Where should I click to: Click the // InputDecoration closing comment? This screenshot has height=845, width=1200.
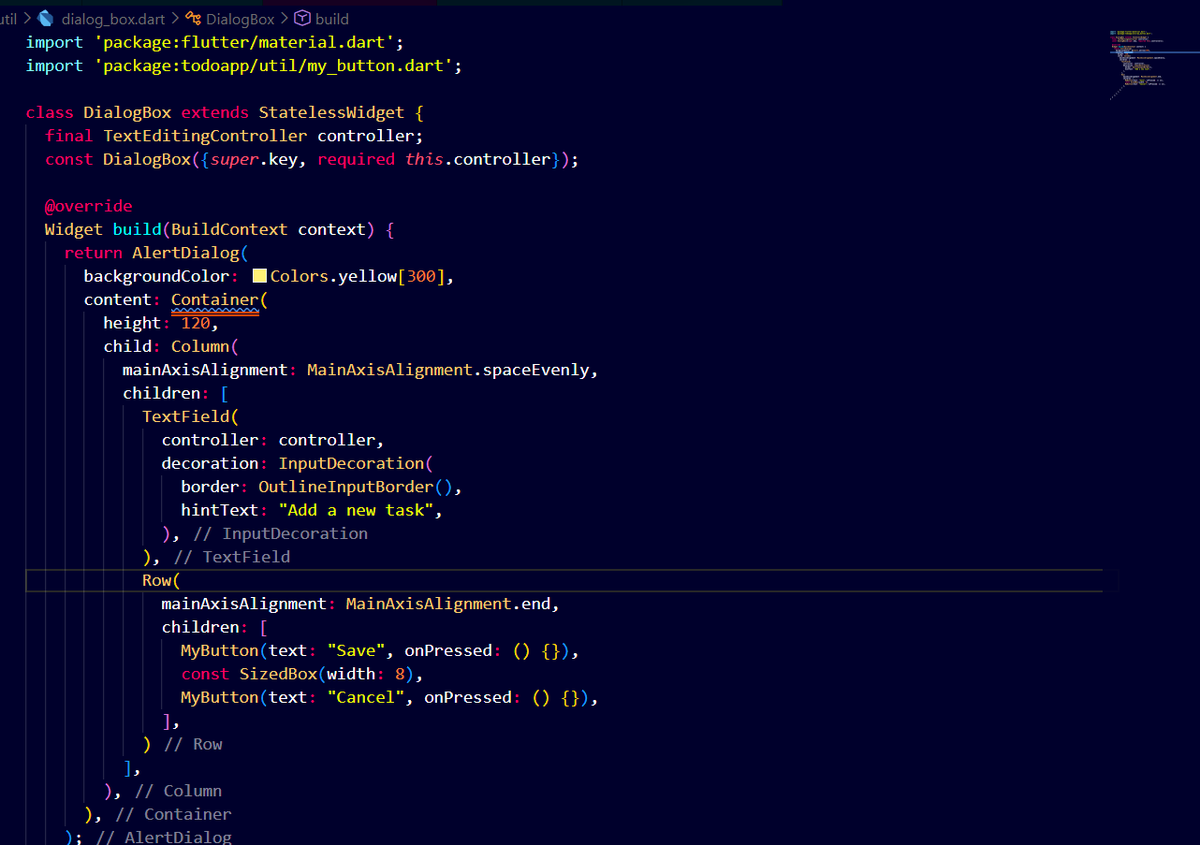coord(281,534)
